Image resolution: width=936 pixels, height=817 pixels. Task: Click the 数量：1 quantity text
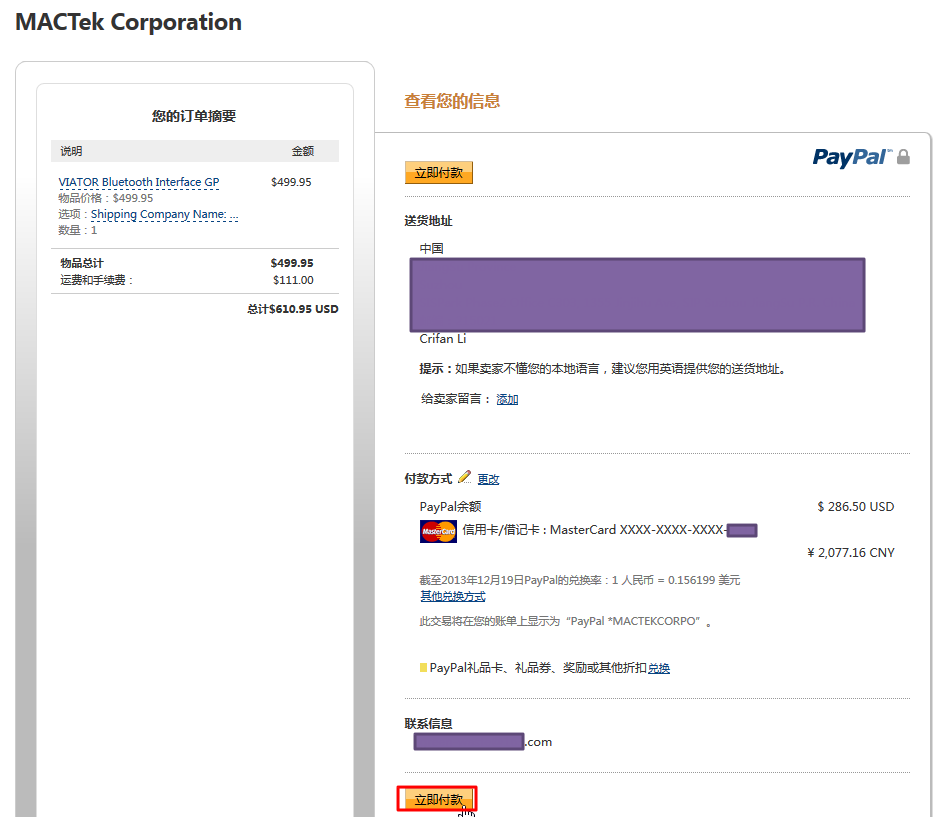point(78,230)
